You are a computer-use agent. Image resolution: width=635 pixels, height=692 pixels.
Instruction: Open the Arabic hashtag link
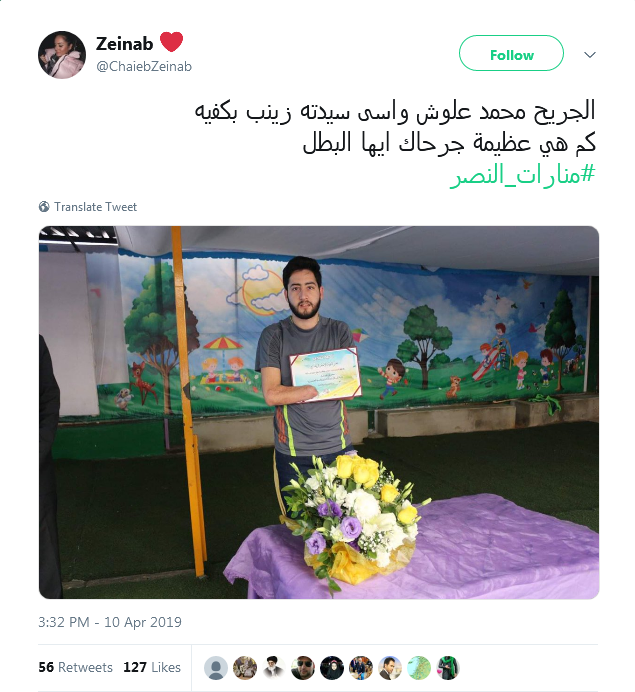click(x=523, y=175)
